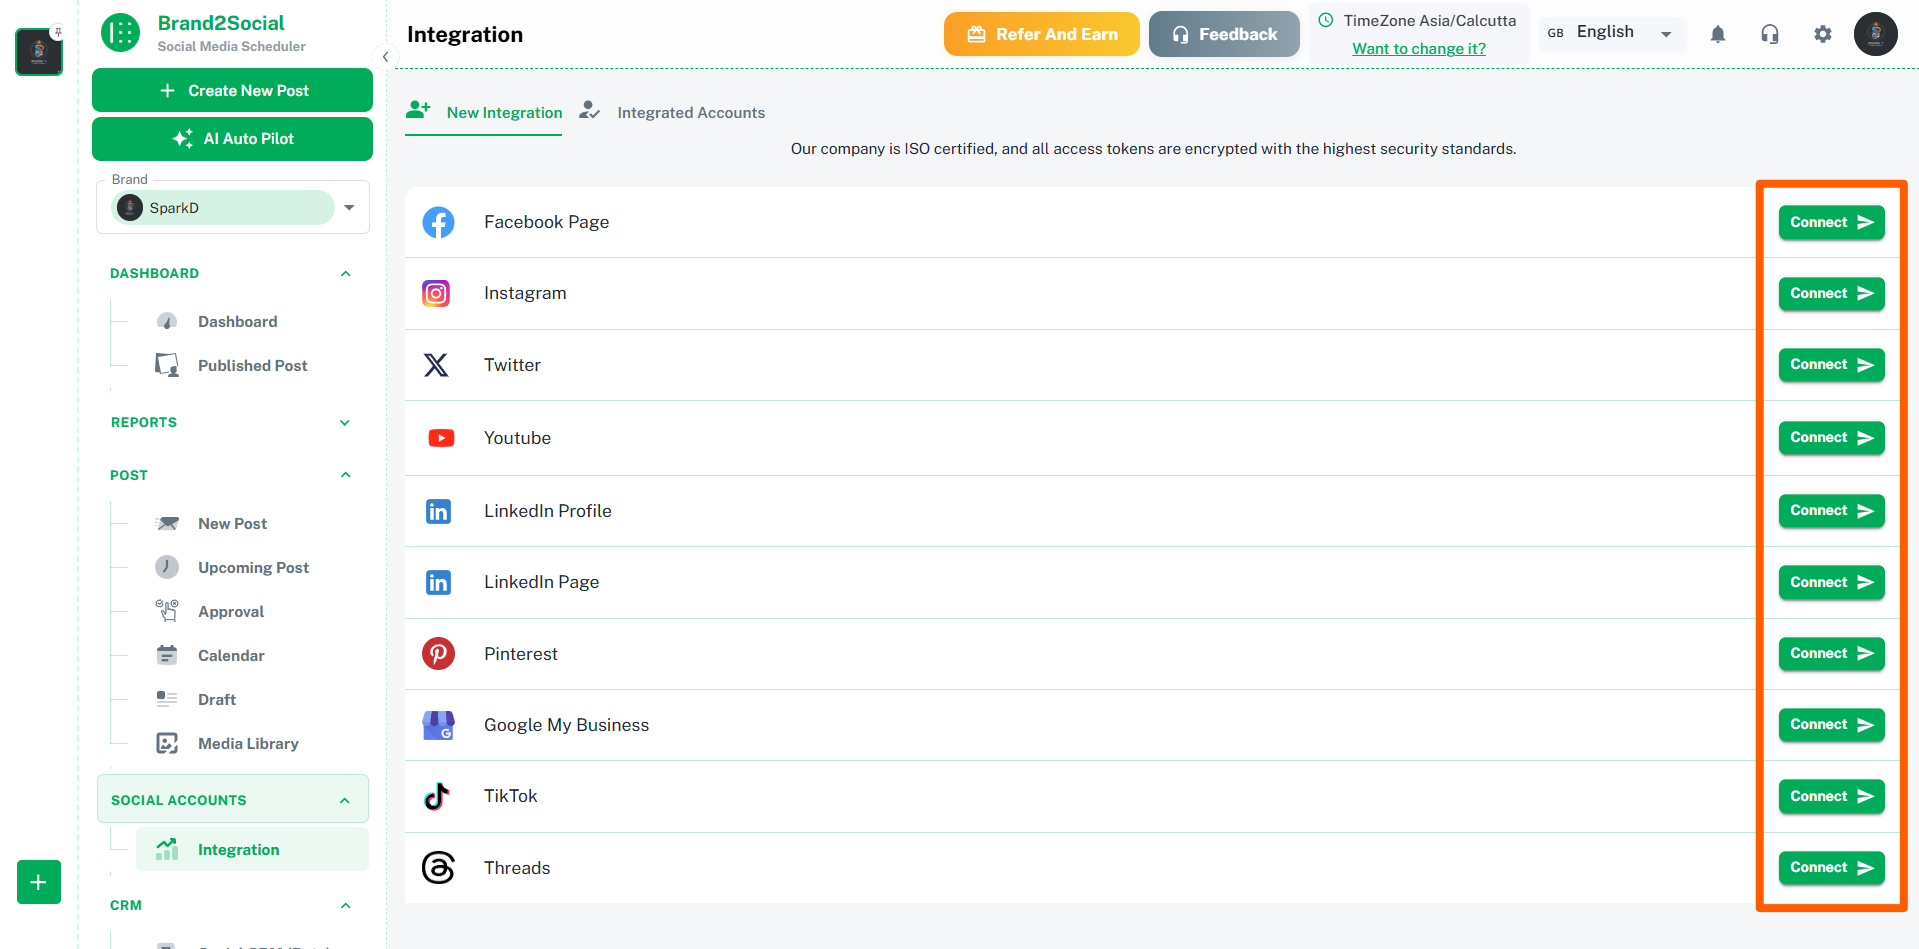Click the brand thumbnail in far-left rail

pos(39,51)
